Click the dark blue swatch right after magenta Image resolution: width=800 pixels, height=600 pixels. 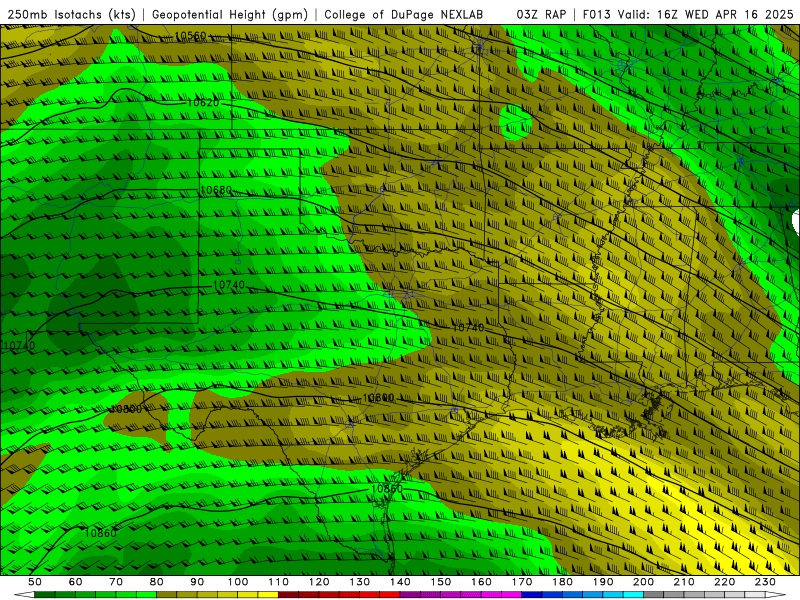tap(532, 595)
